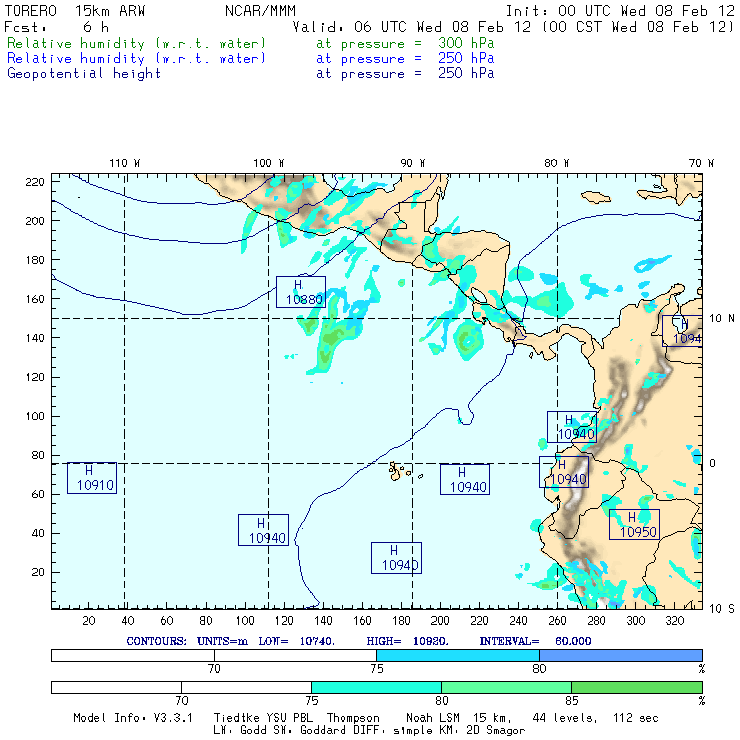Image resolution: width=740 pixels, height=740 pixels.
Task: Click the 'Fcst: 6 h' forecast hour text
Action: click(56, 27)
